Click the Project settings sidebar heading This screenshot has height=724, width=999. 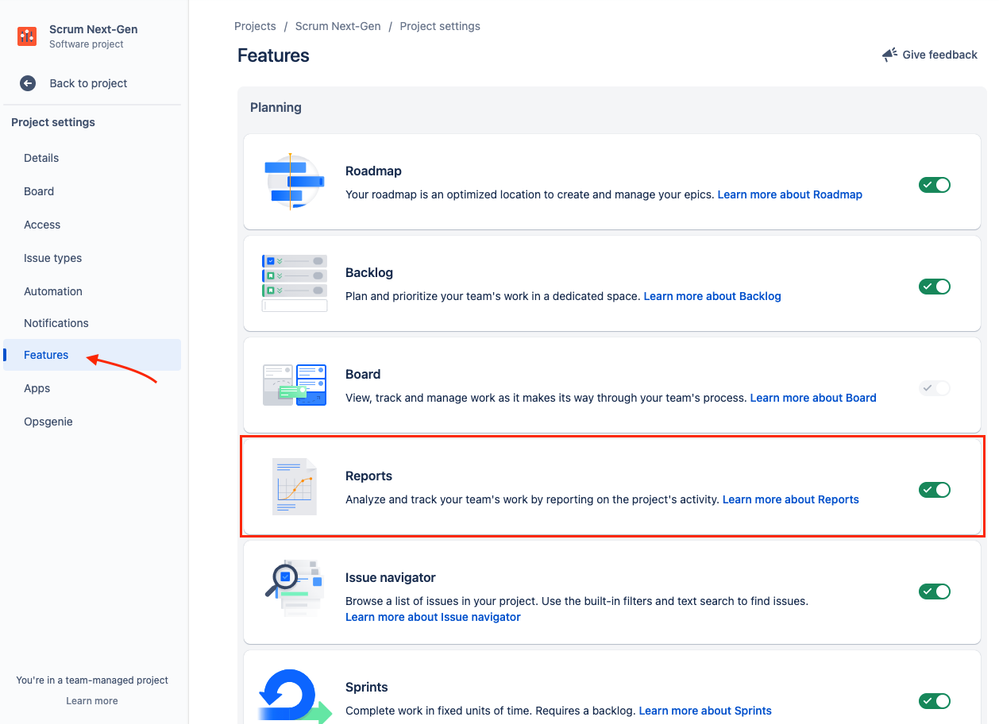[x=53, y=122]
